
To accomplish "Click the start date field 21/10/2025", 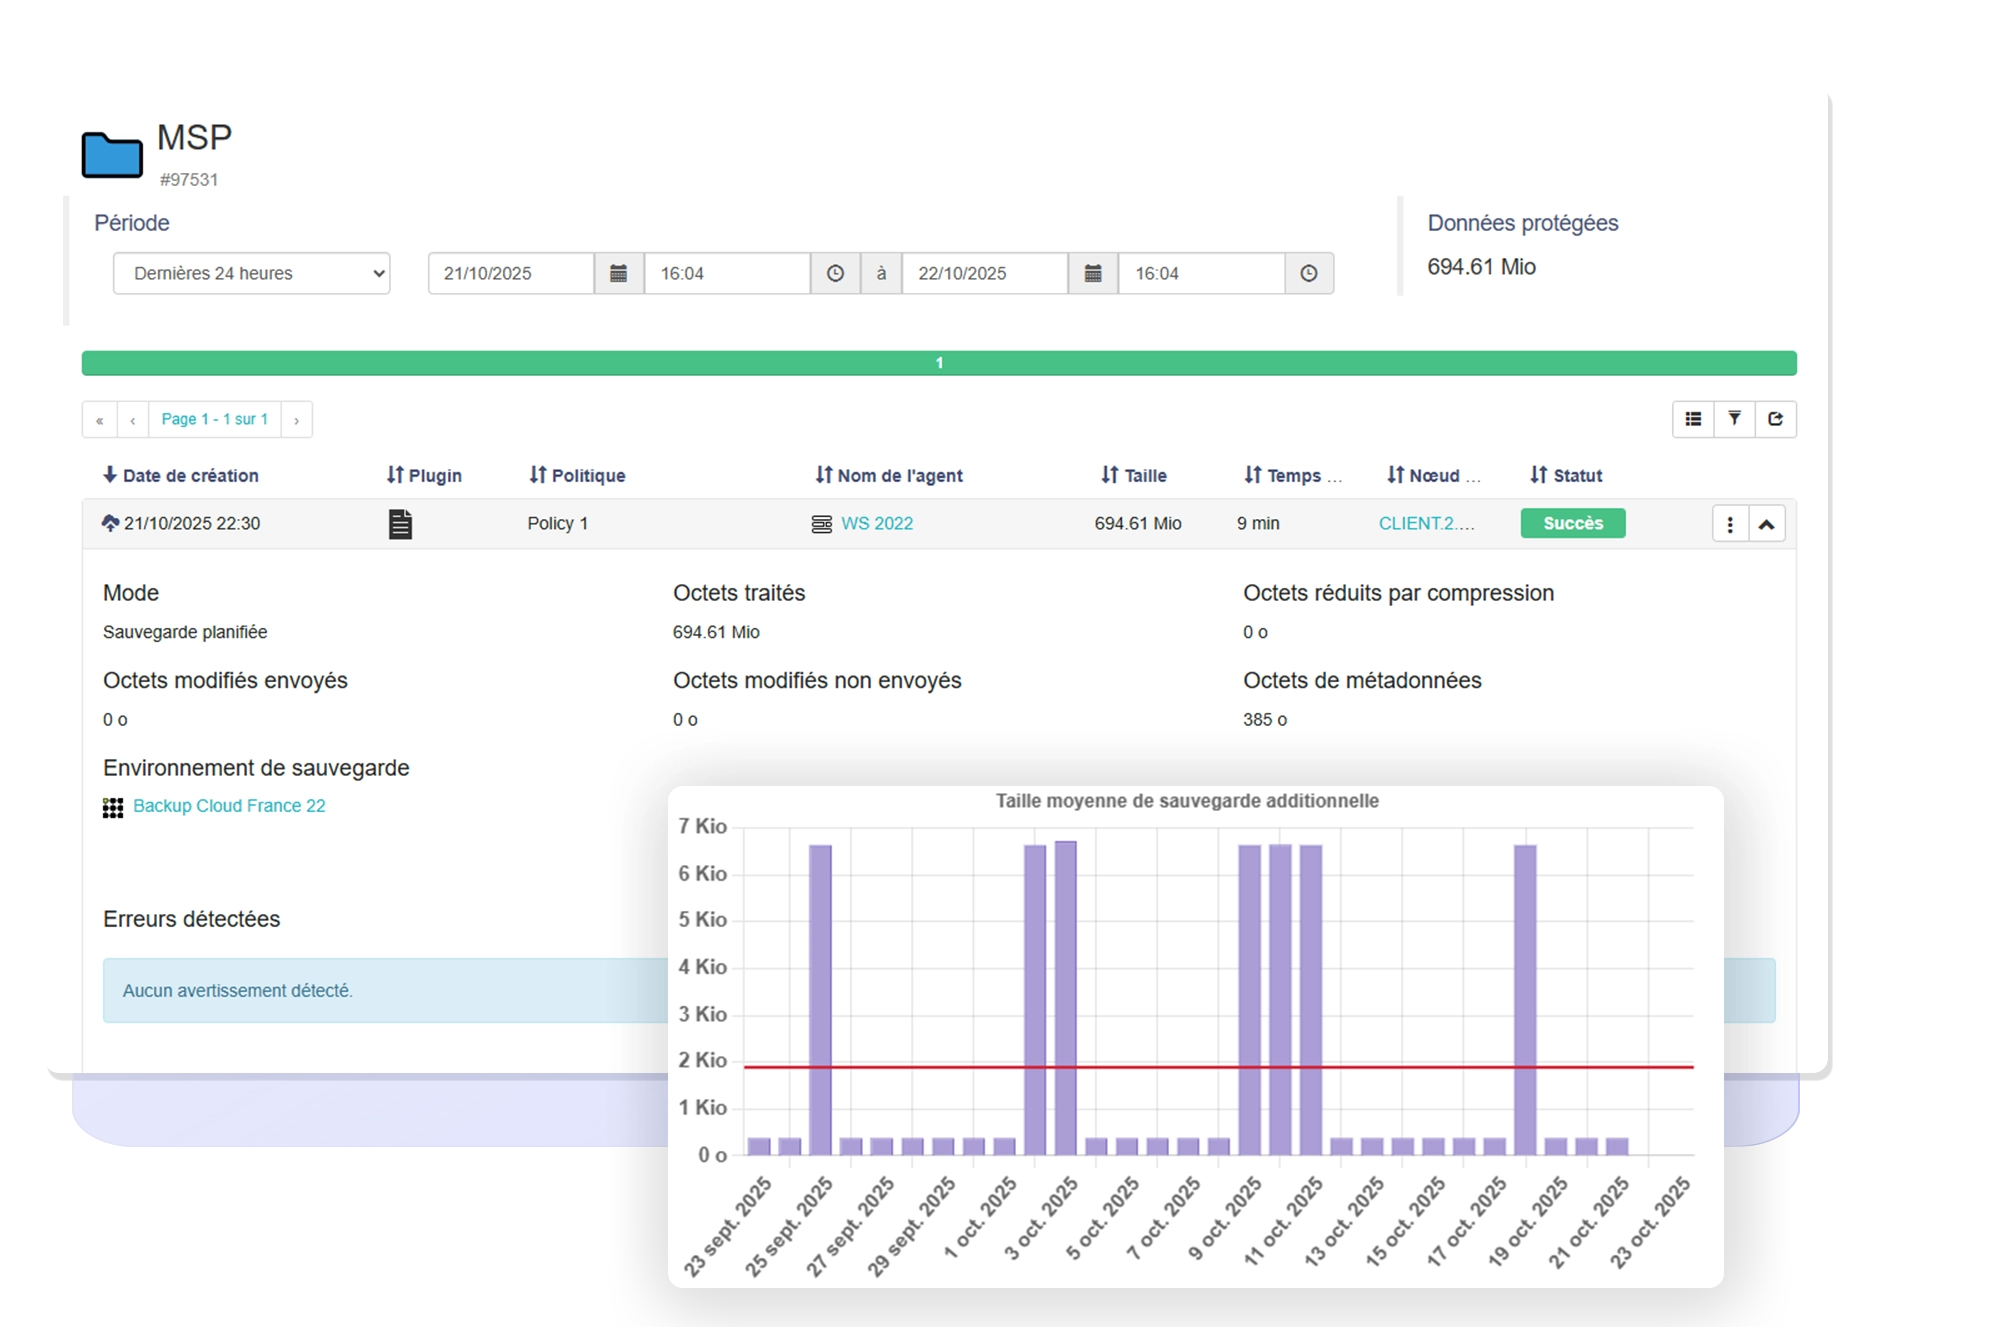I will coord(510,273).
